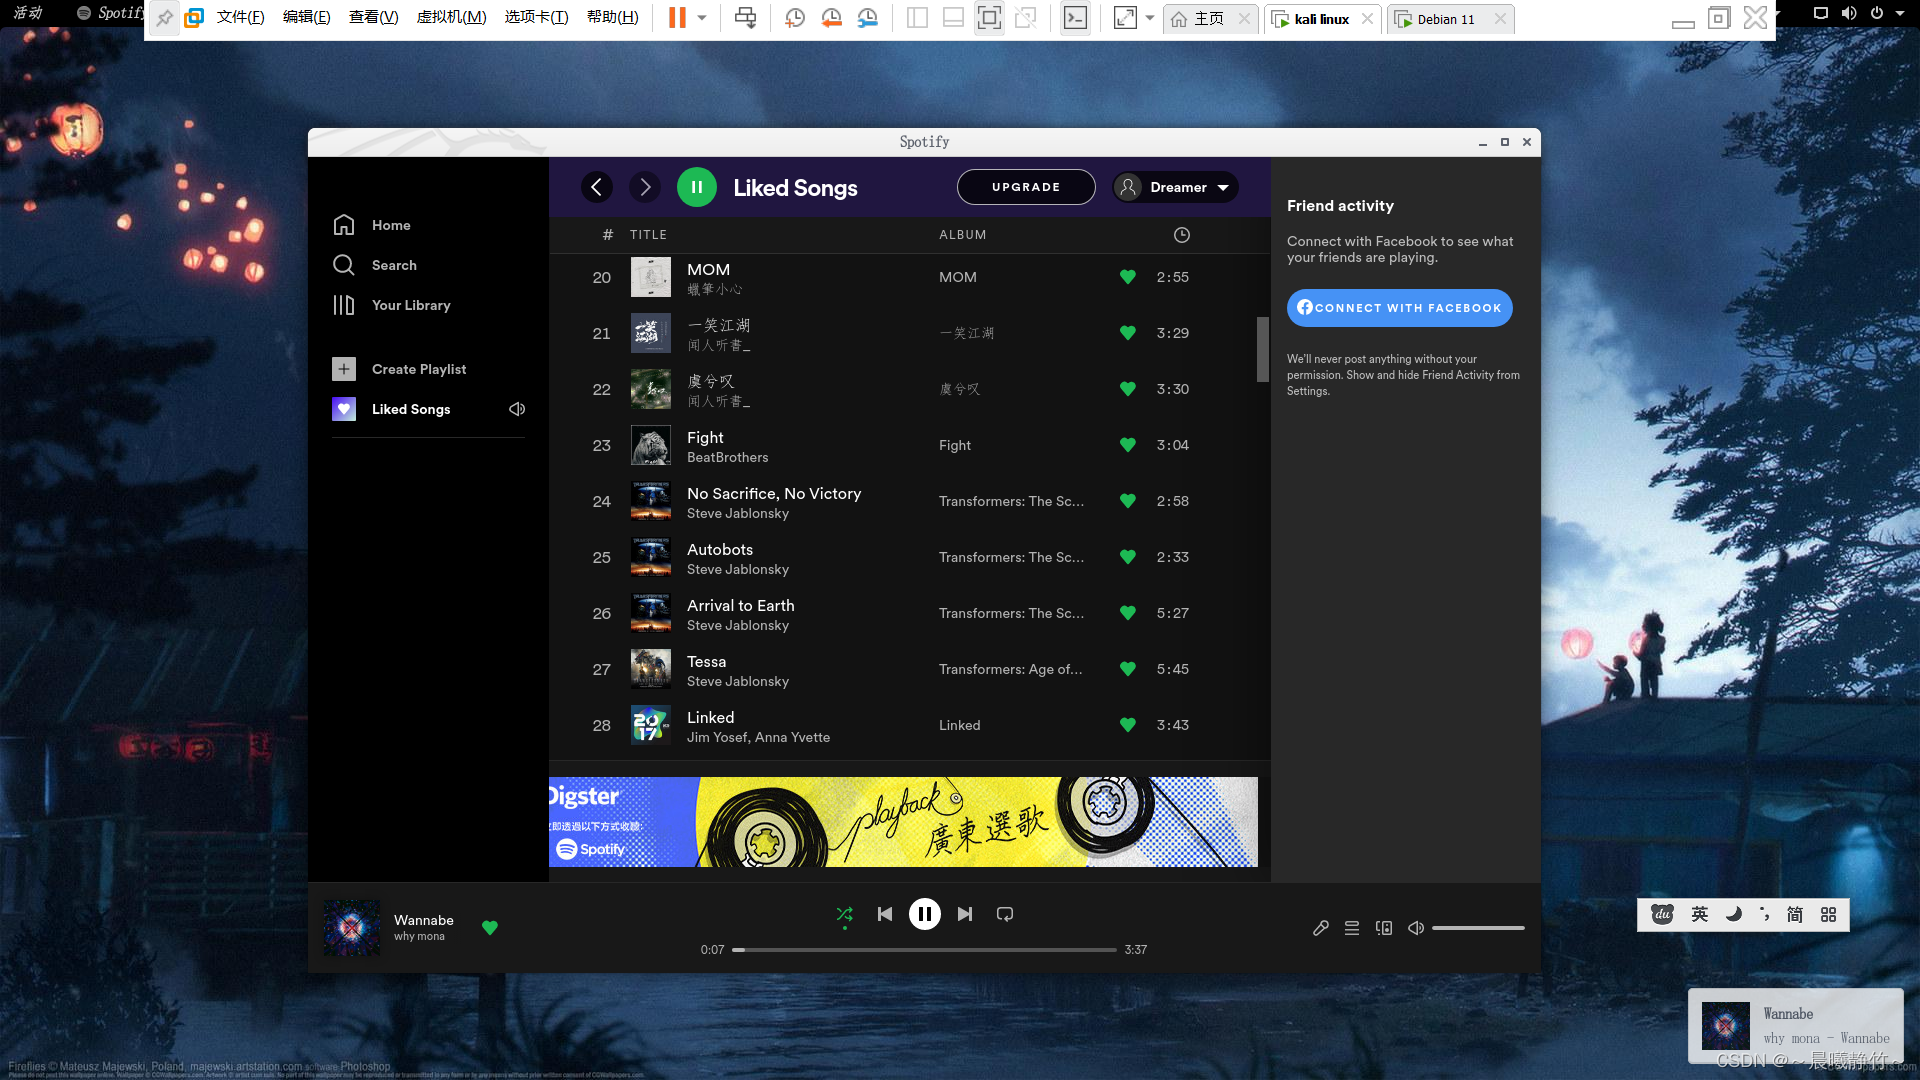Open VMware 文件(F) menu
The image size is (1920, 1080).
click(x=241, y=18)
